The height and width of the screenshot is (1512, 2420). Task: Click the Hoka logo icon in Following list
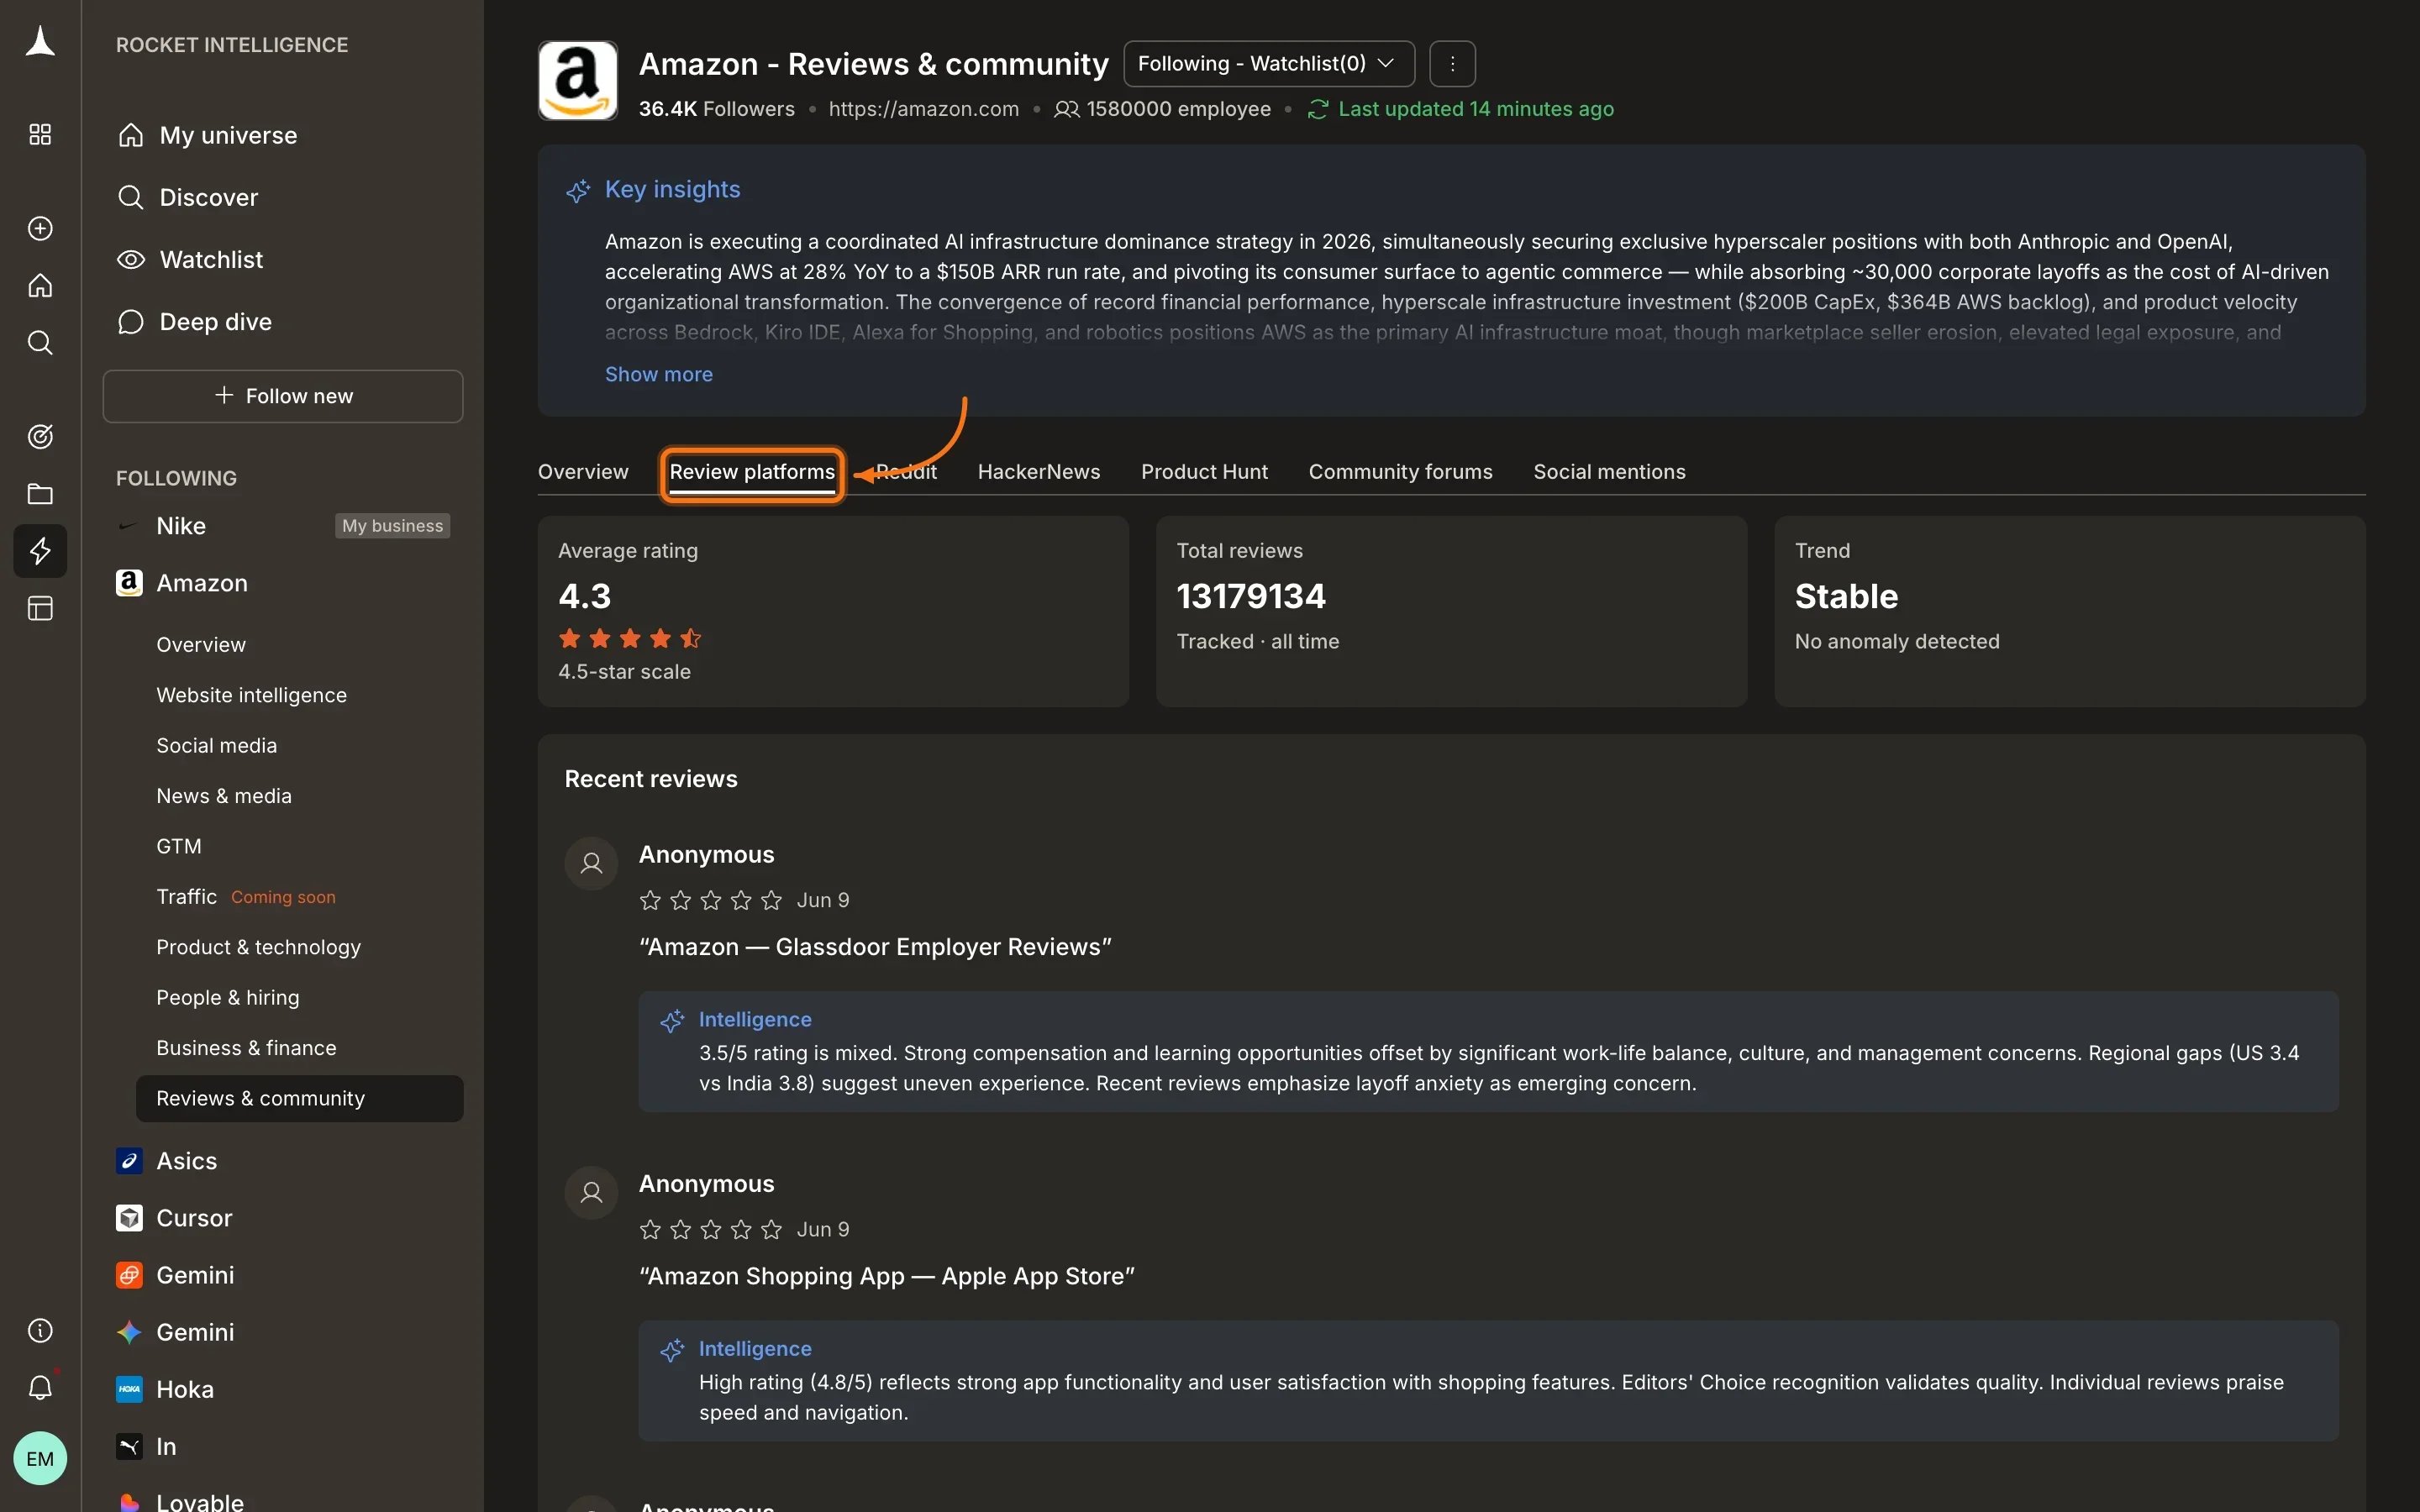129,1389
